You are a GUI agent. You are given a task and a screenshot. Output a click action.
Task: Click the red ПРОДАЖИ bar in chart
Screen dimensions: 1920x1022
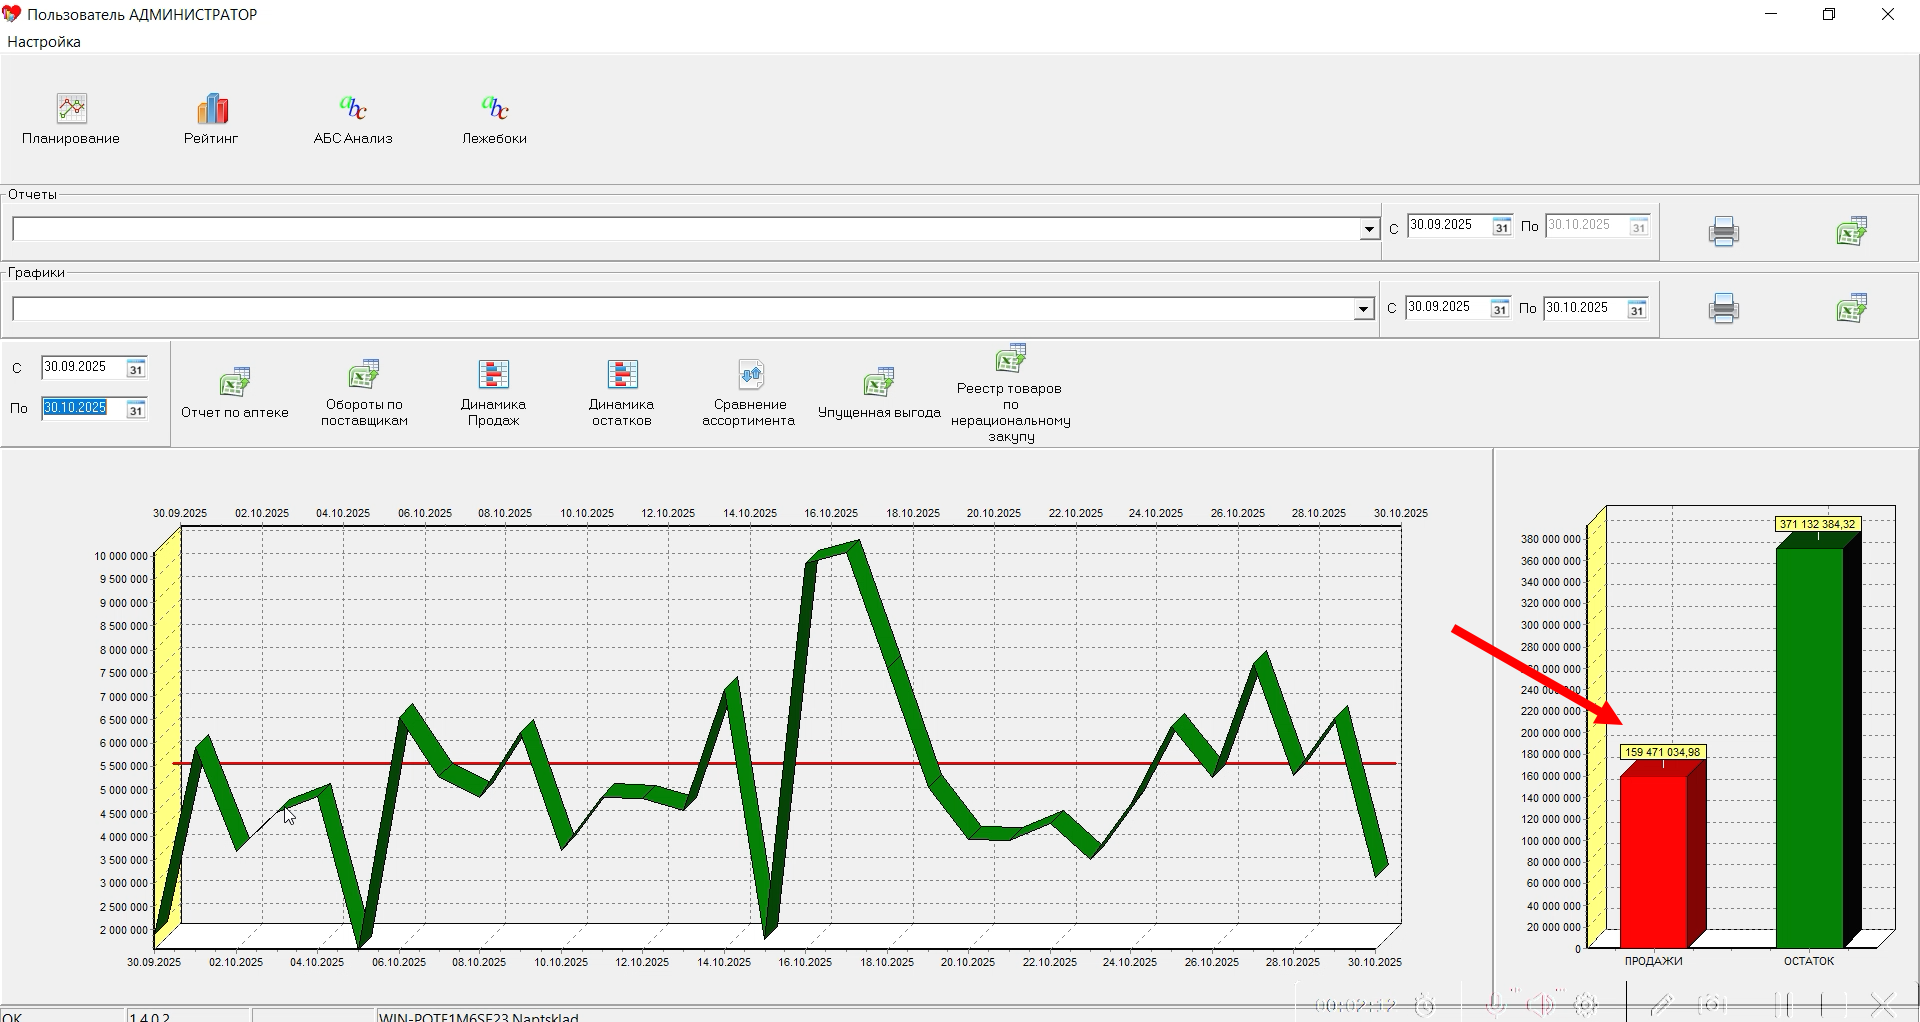point(1653,860)
